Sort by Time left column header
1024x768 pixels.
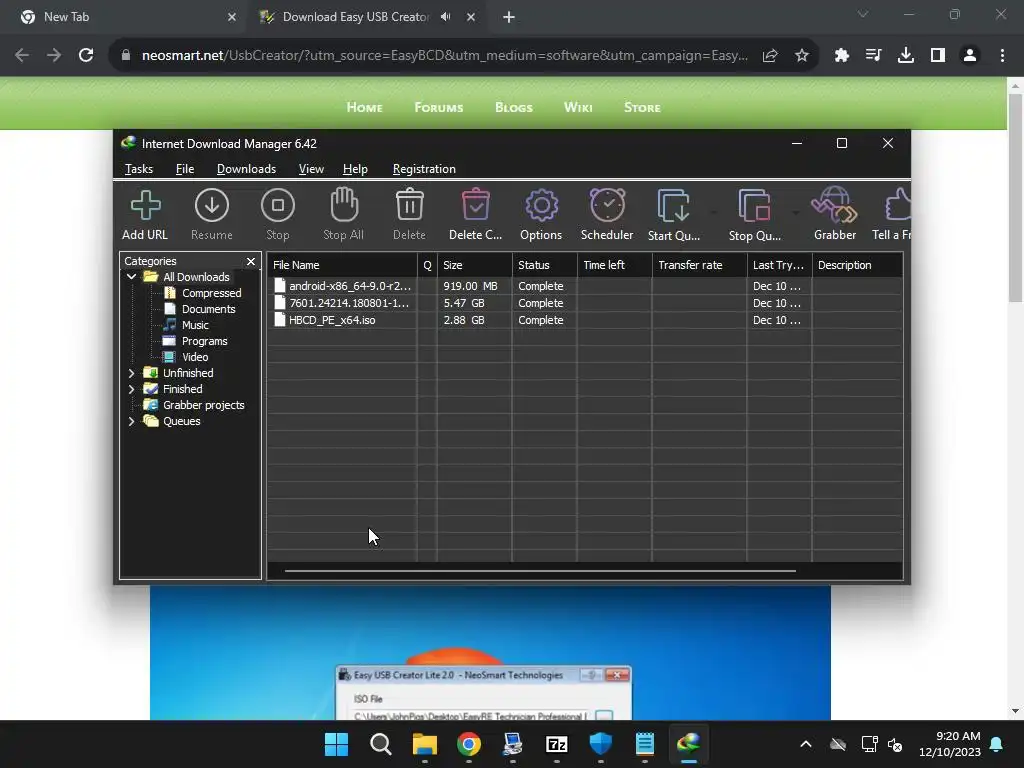pyautogui.click(x=615, y=265)
